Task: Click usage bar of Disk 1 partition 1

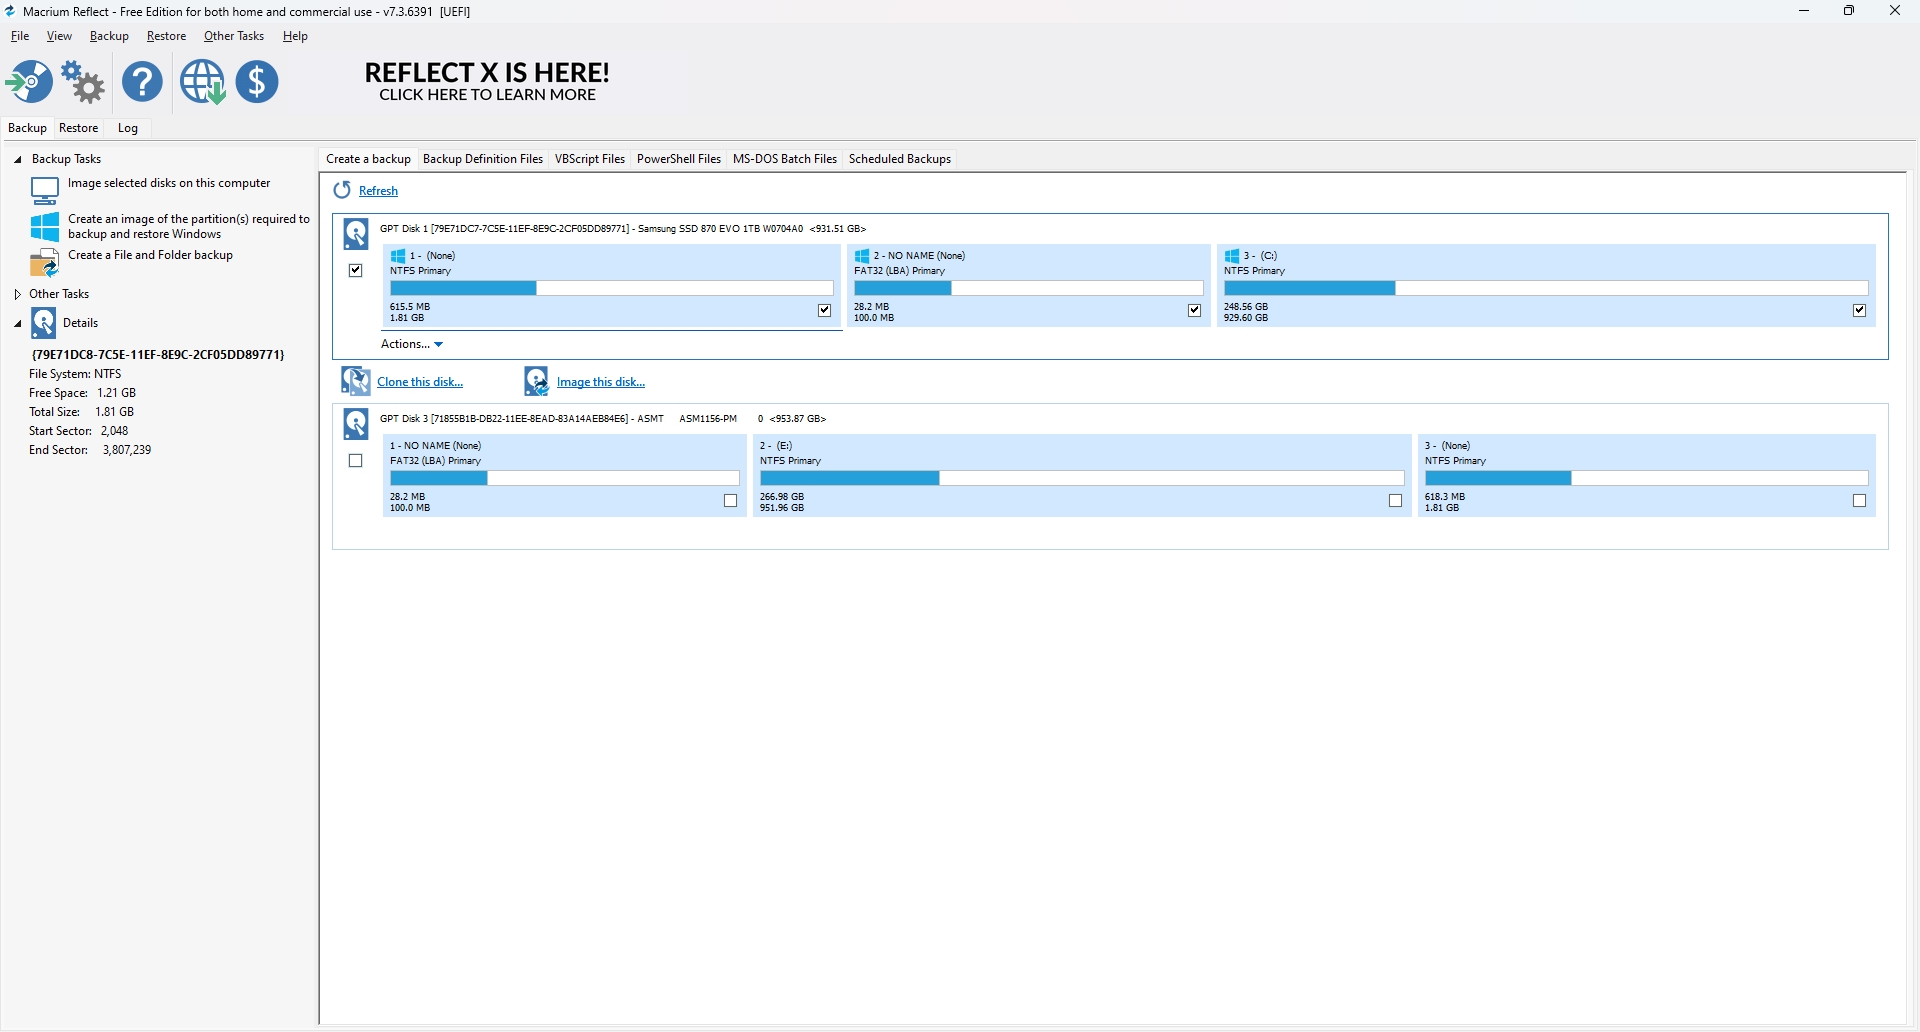Action: click(612, 288)
